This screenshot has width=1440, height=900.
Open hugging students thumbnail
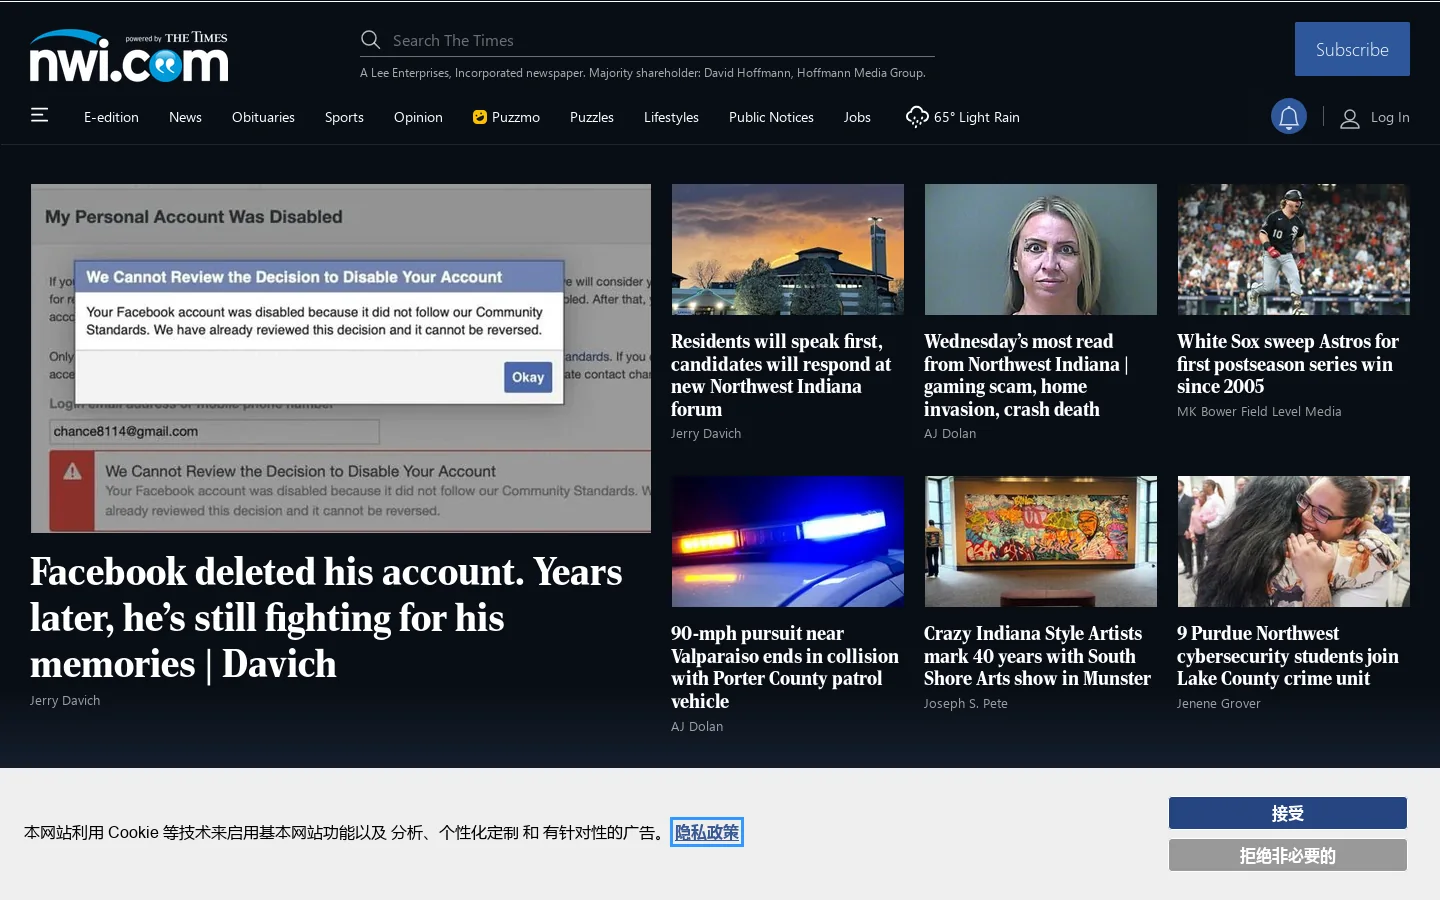pos(1294,541)
